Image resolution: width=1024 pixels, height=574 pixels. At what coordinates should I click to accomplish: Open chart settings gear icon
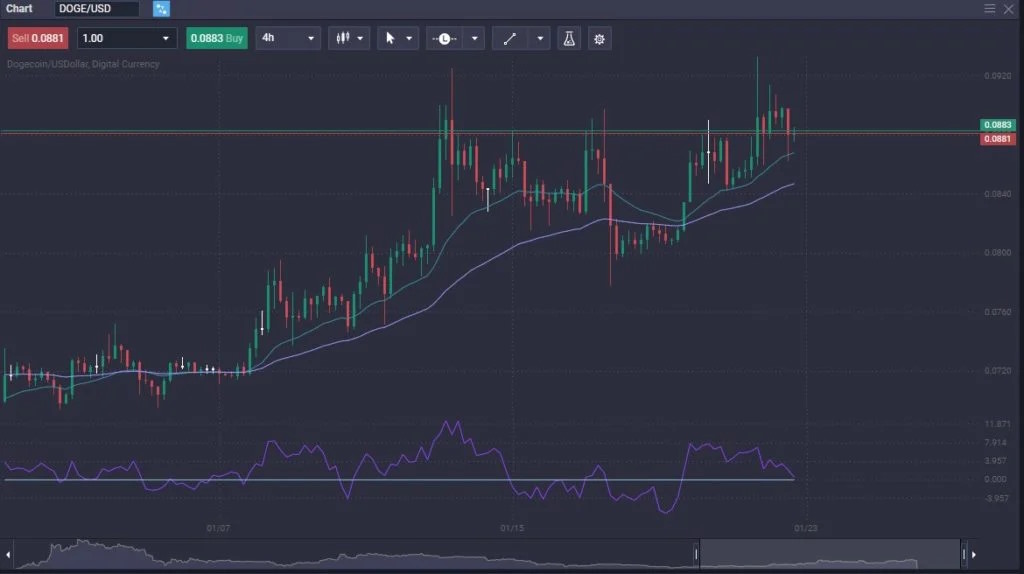click(599, 39)
